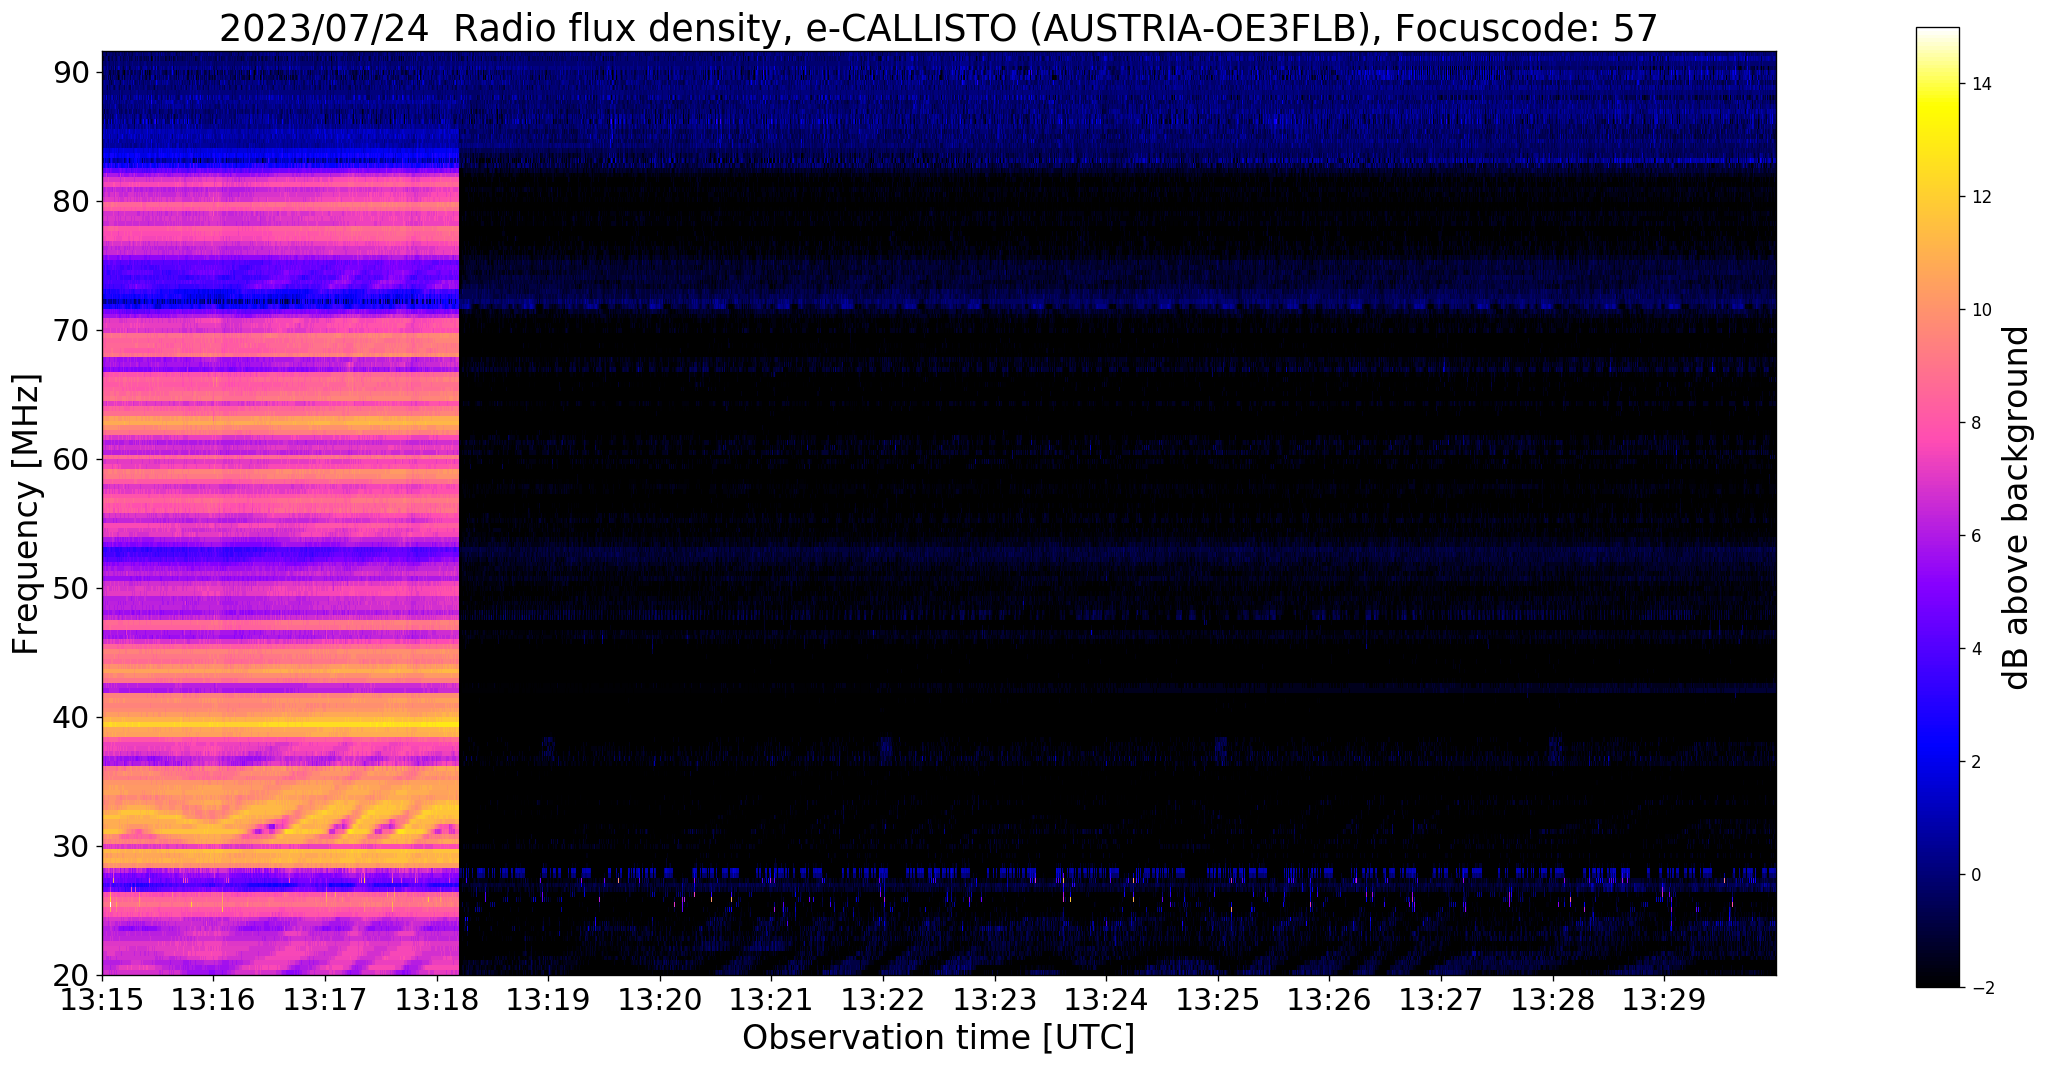Viewport: 2047px width, 1067px height.
Task: Click the 13:22 time tick label
Action: click(x=883, y=1000)
